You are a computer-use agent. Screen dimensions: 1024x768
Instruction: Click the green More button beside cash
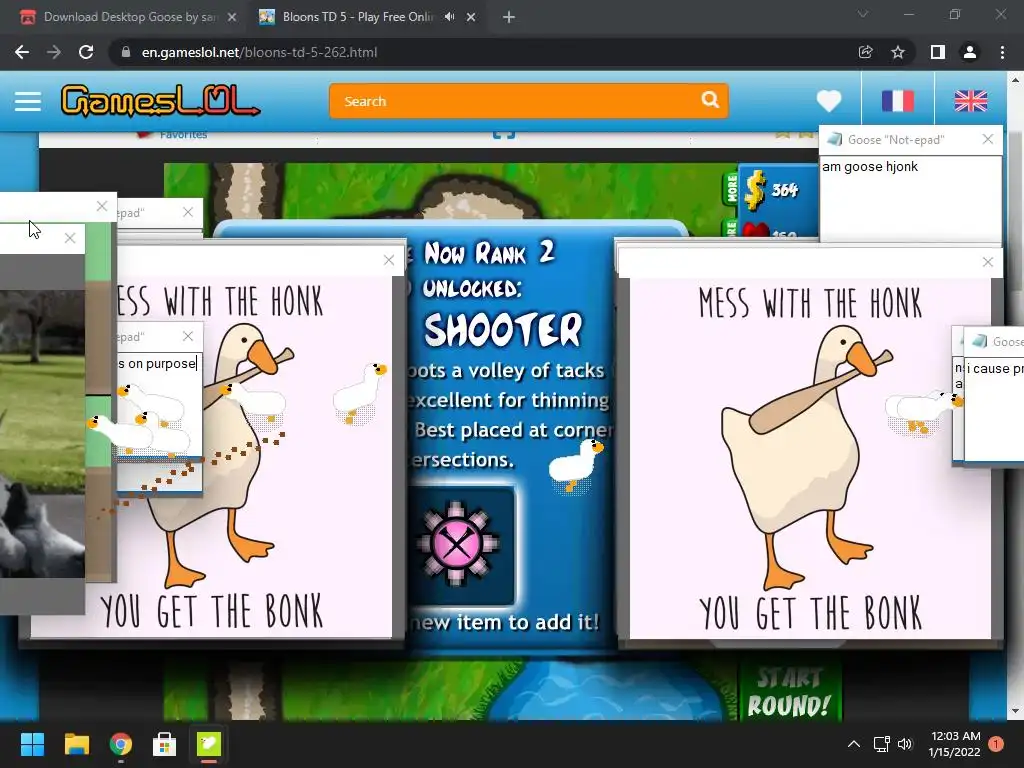click(x=731, y=189)
